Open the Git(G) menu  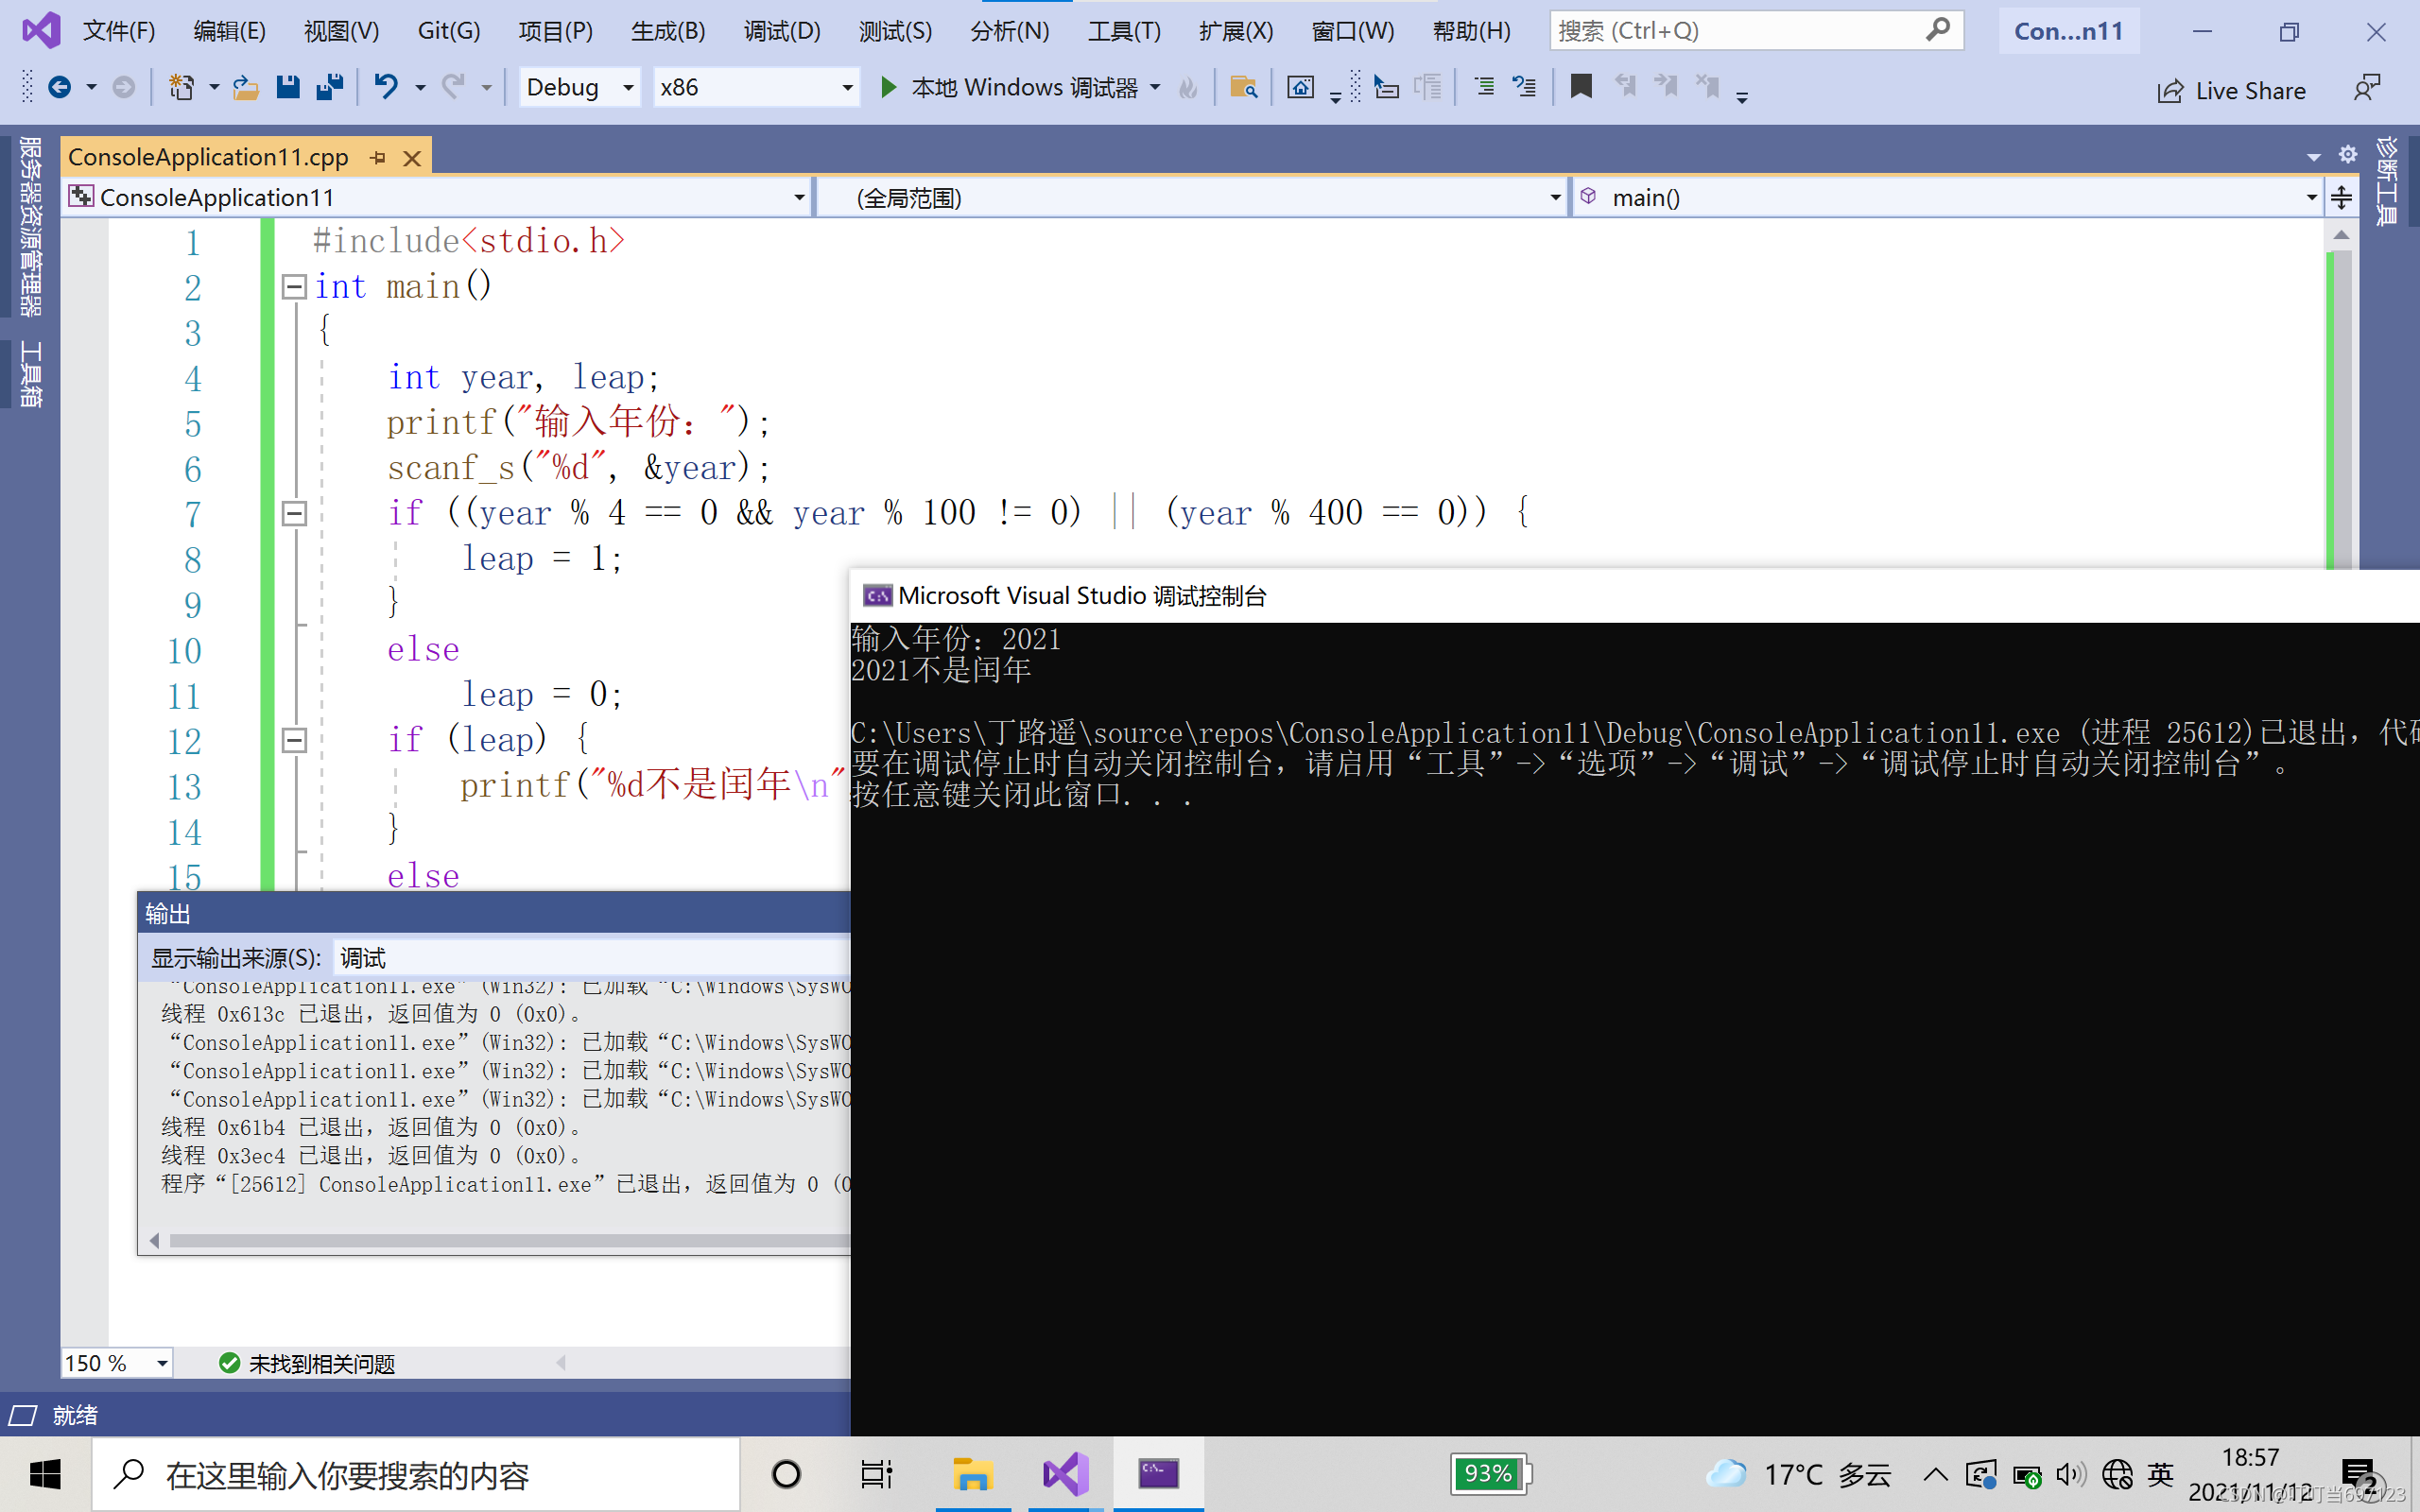click(x=450, y=29)
